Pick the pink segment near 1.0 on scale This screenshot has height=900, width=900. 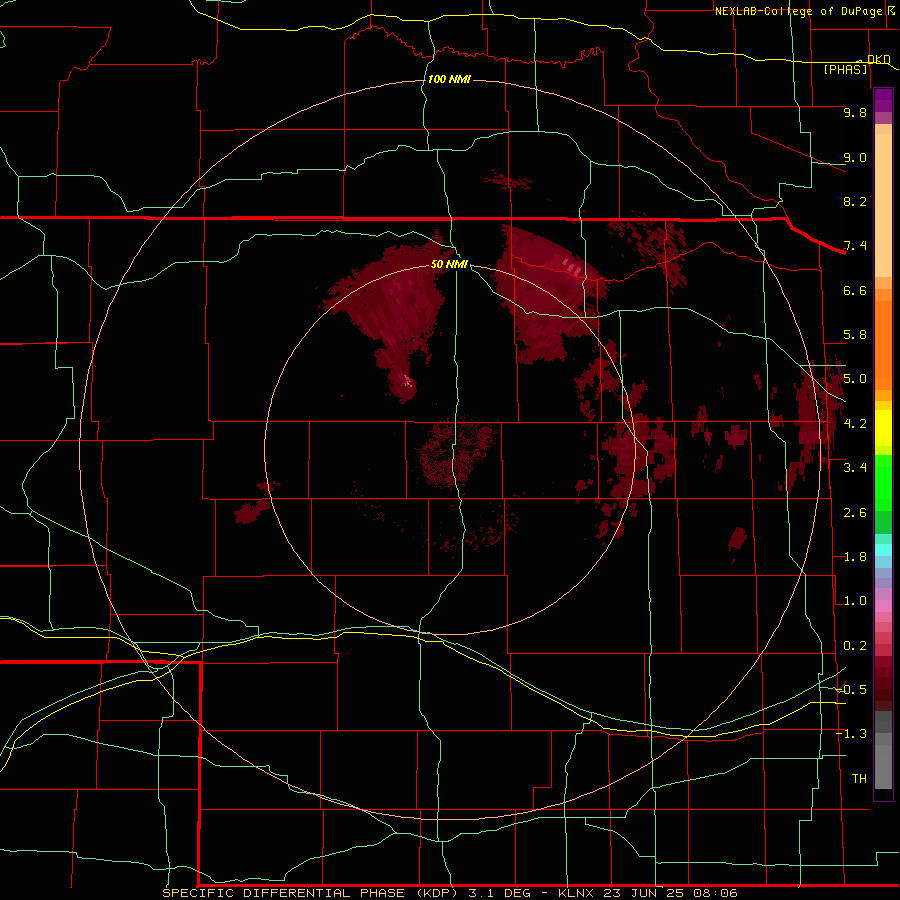point(883,606)
